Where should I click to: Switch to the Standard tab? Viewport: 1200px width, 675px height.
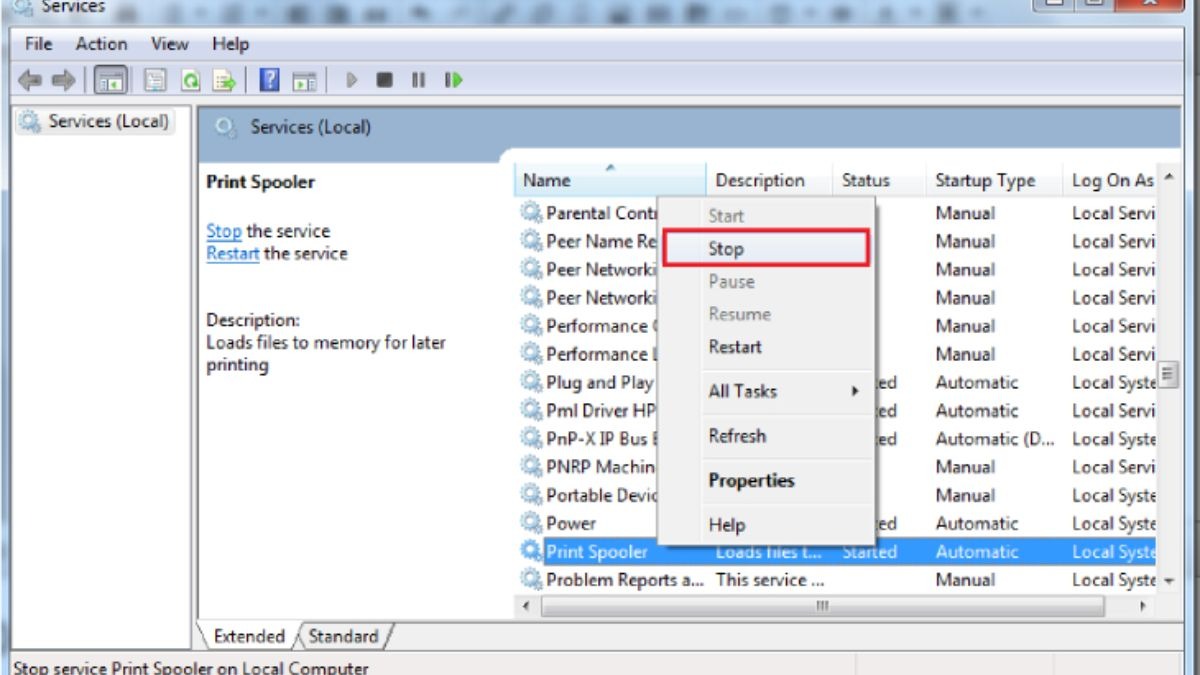tap(343, 636)
